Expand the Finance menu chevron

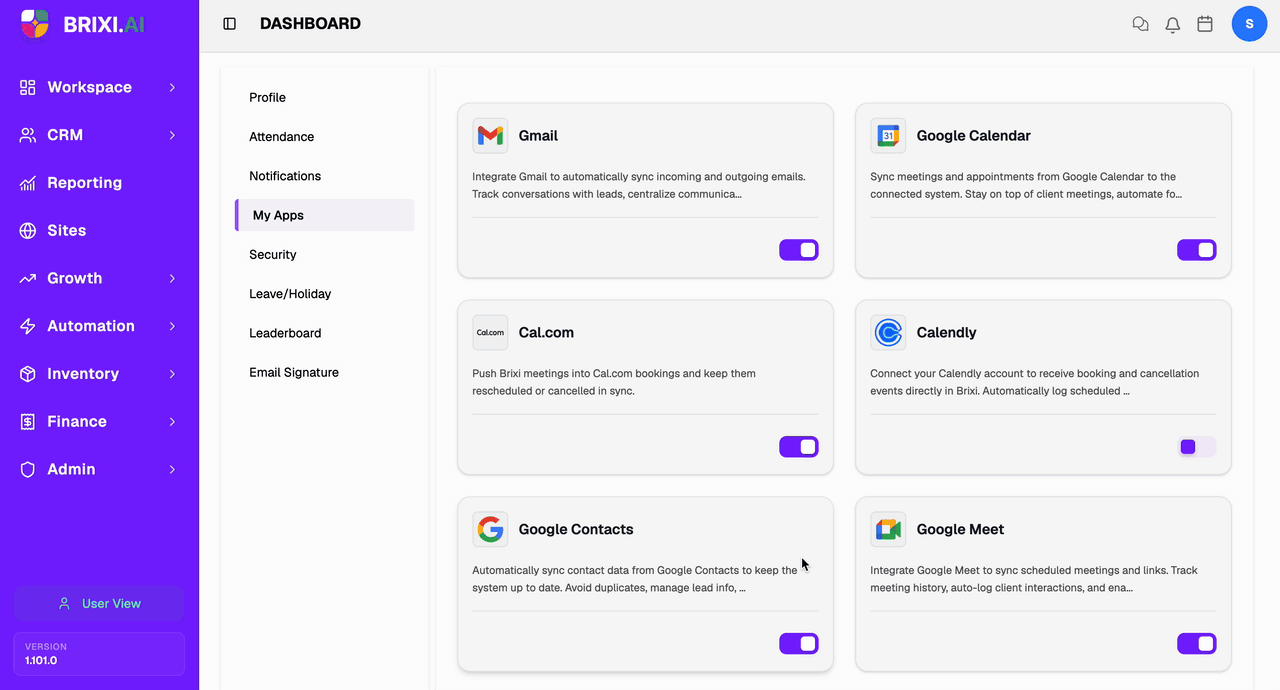point(172,422)
